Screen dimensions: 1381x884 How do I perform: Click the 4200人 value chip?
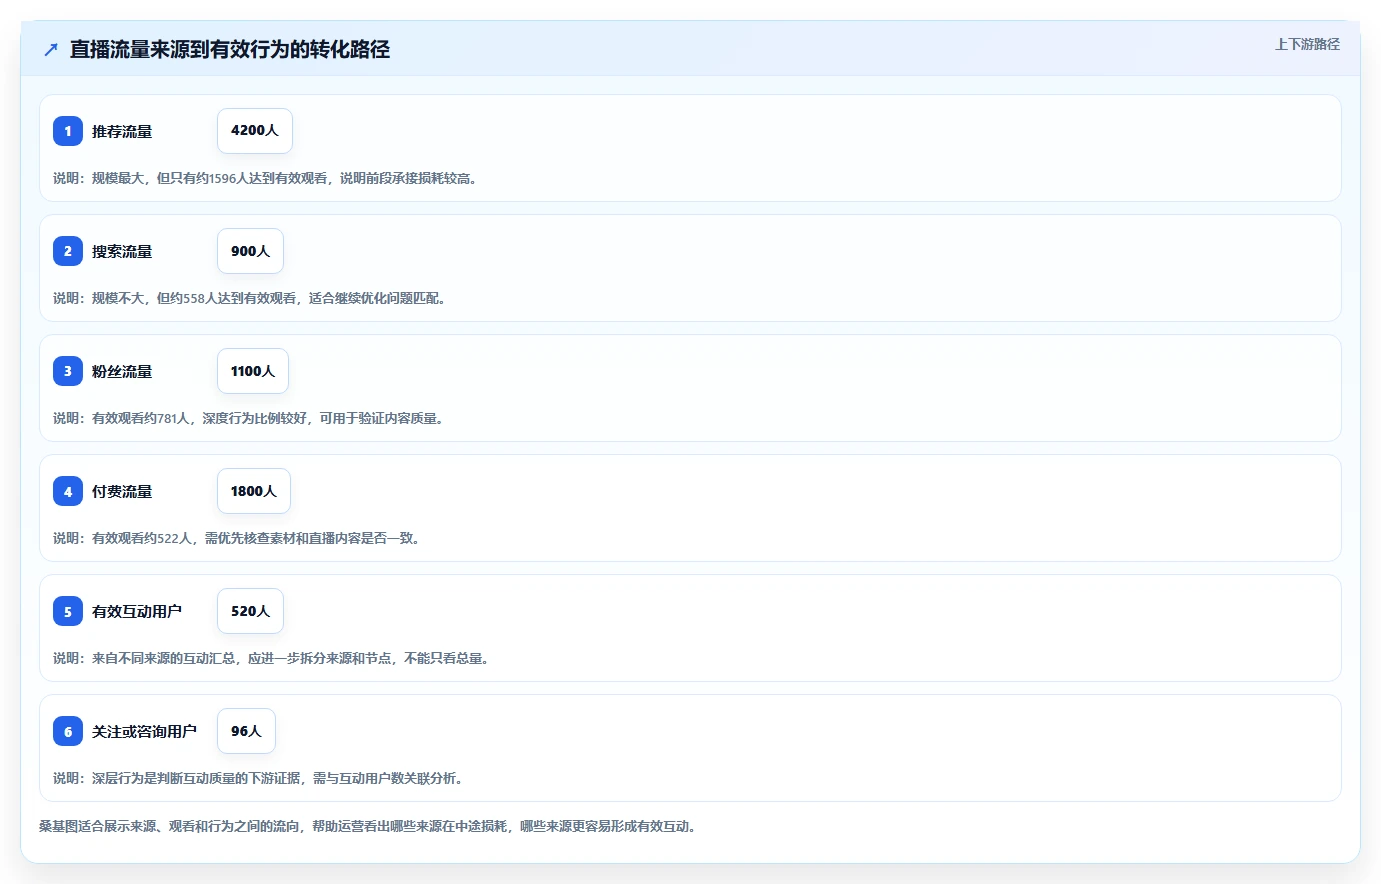(255, 131)
